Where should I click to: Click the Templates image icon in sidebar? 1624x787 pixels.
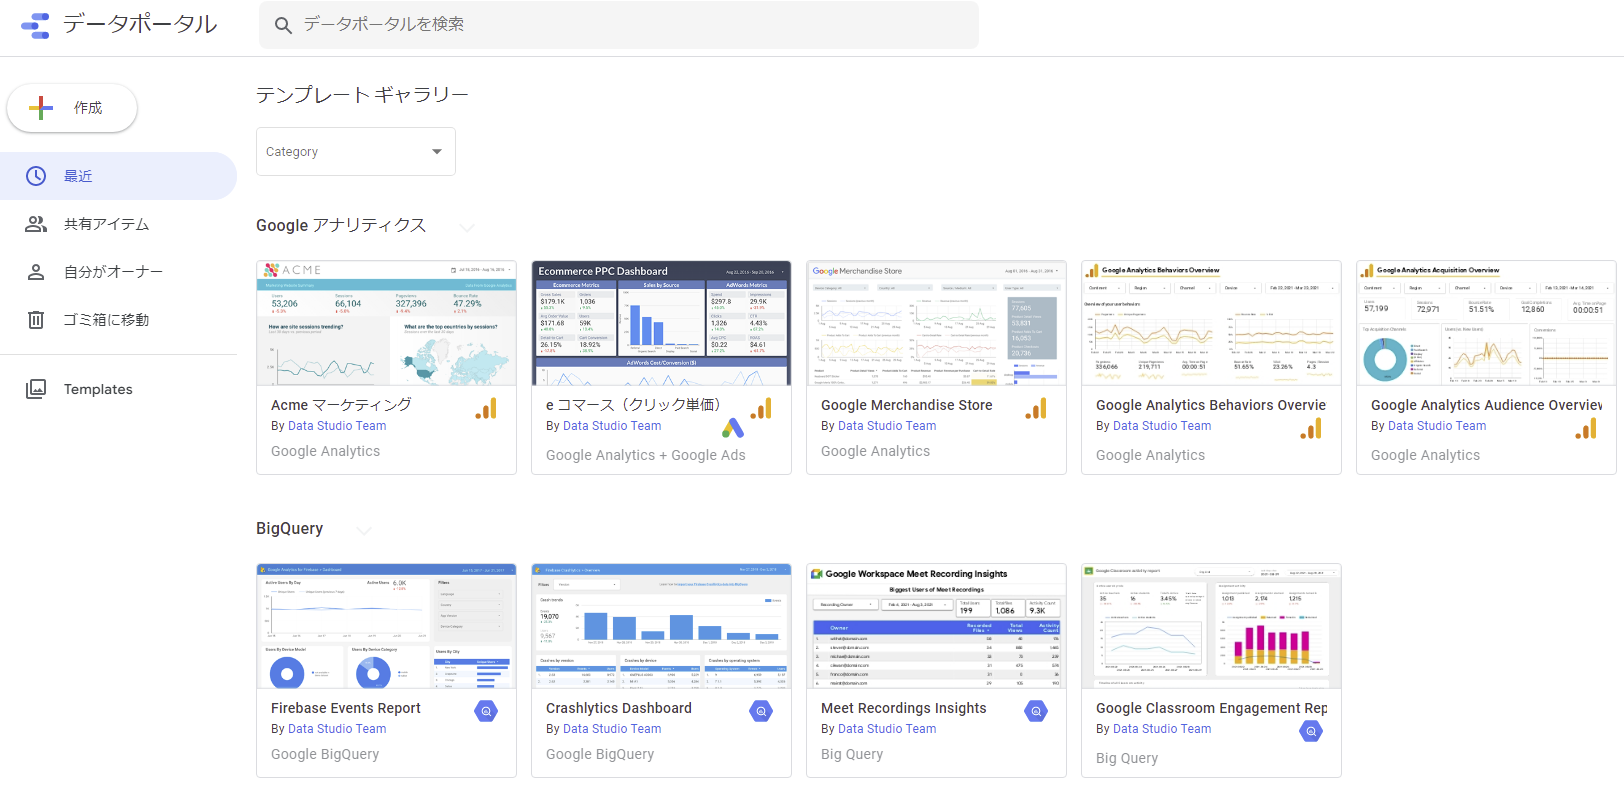pyautogui.click(x=36, y=389)
